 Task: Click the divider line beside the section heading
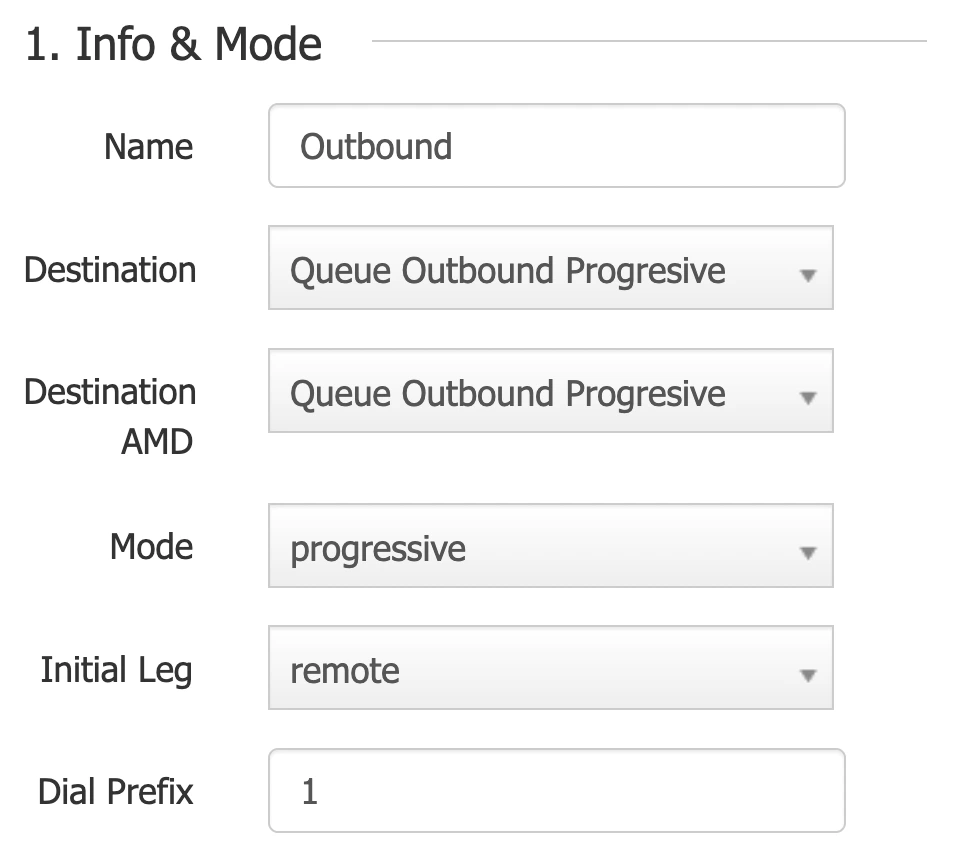tap(650, 42)
